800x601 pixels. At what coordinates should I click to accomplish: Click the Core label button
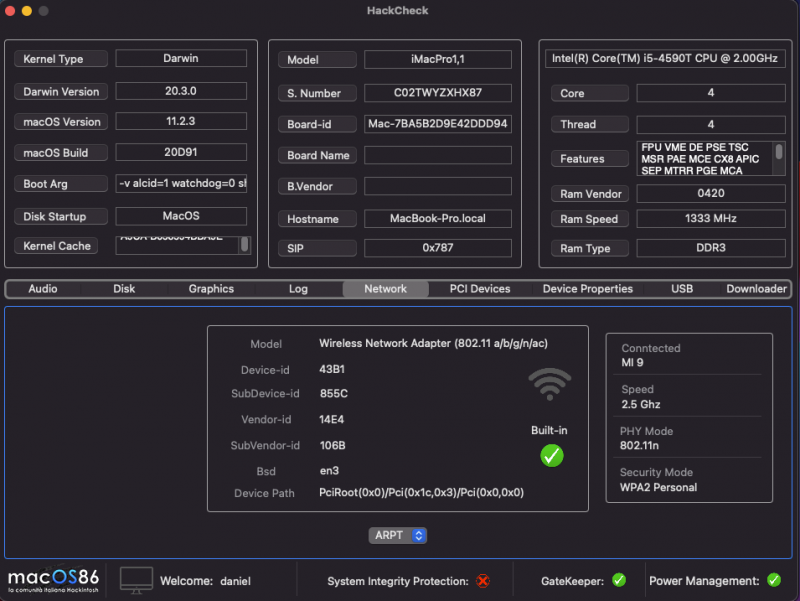(590, 93)
